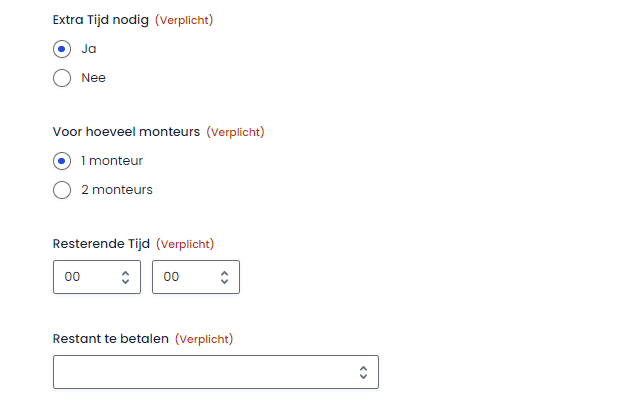Choose the "1 monteur" radio option

pyautogui.click(x=62, y=161)
